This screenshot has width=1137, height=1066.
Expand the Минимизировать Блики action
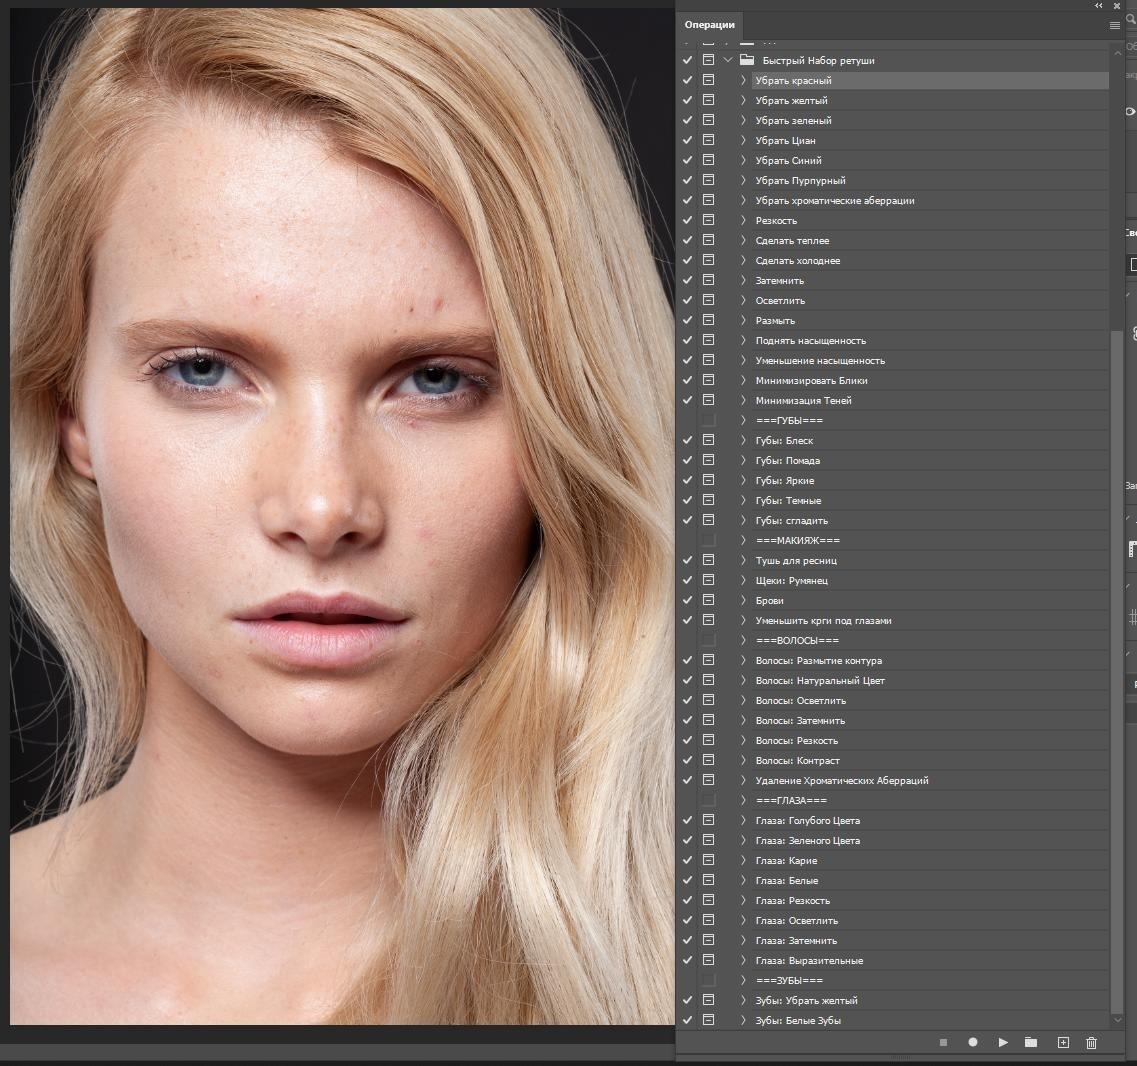point(743,380)
